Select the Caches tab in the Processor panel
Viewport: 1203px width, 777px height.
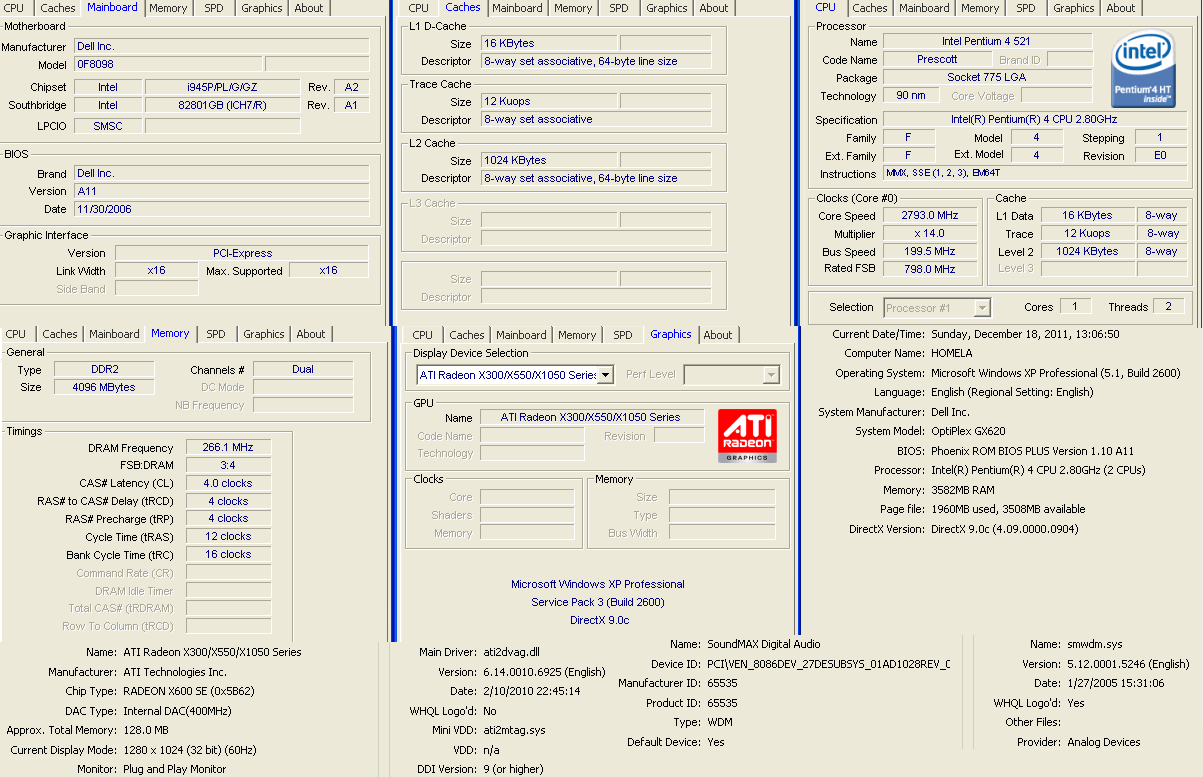pos(869,8)
